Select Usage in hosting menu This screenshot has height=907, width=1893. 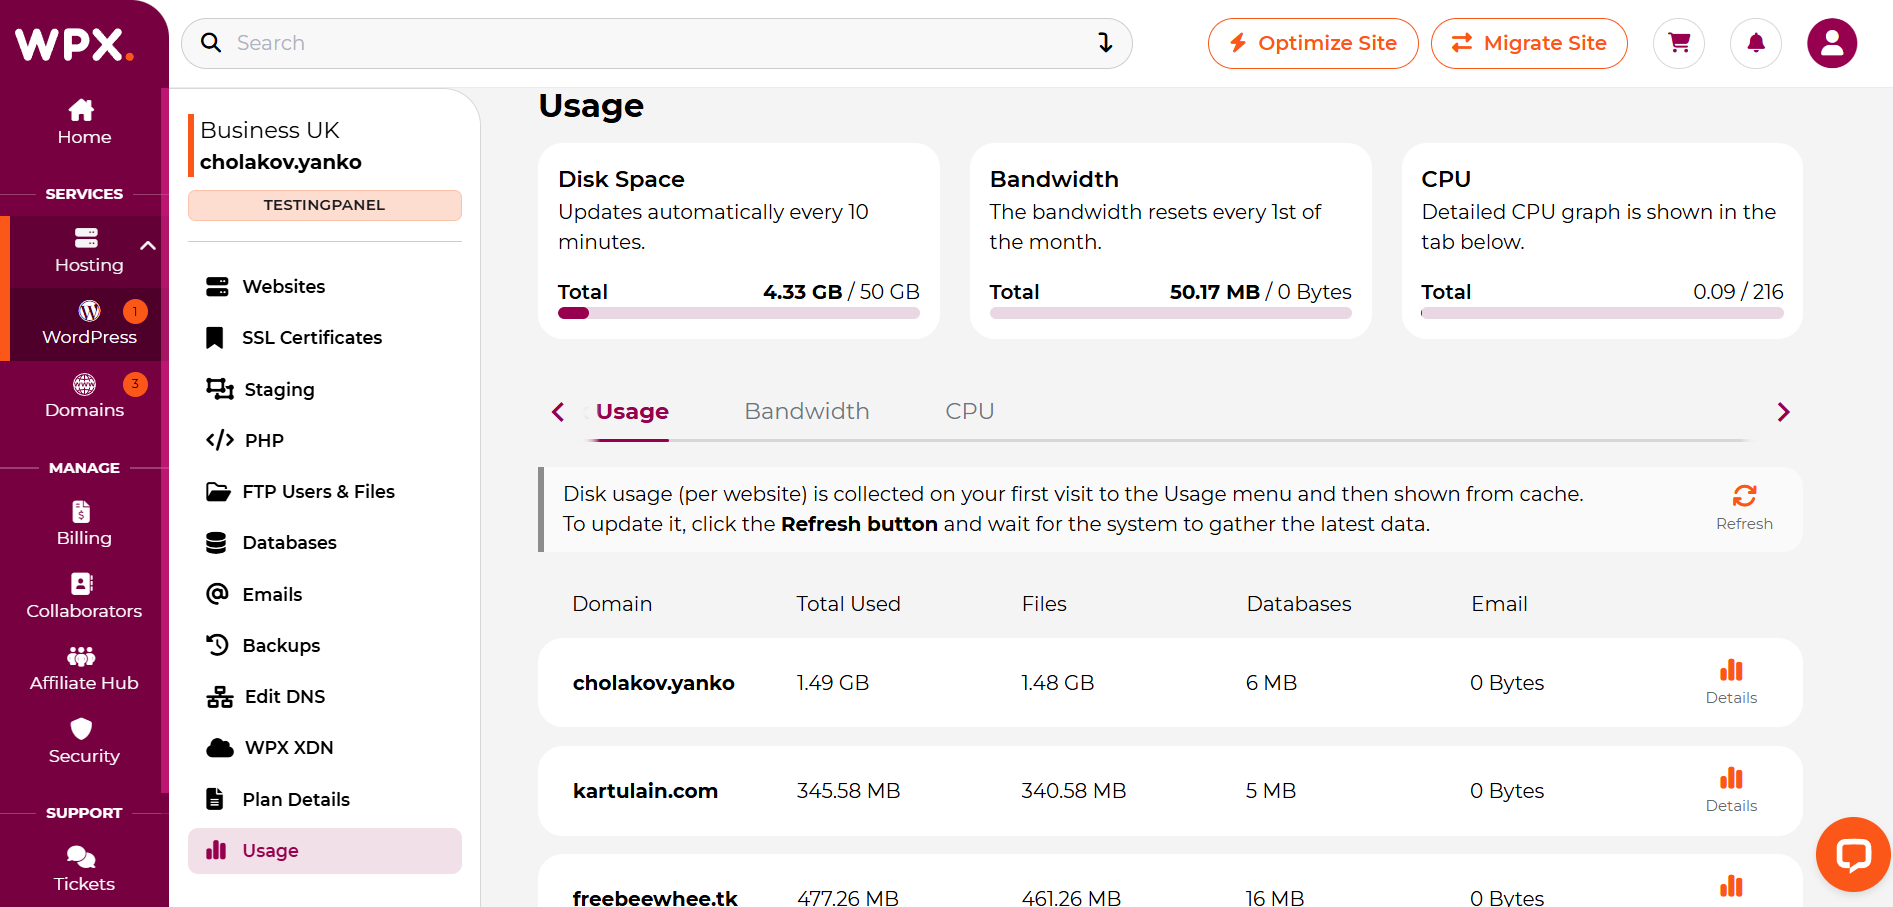point(325,851)
